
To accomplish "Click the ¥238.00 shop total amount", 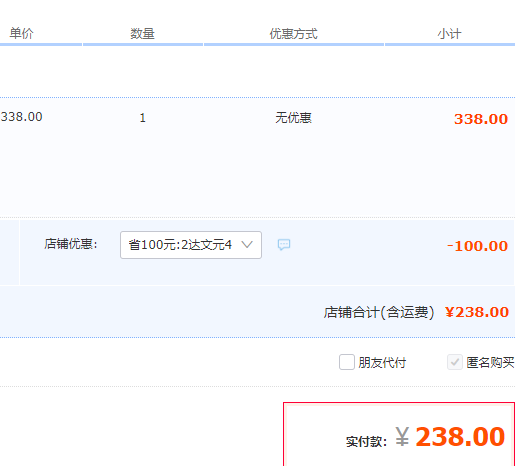I will pos(477,312).
